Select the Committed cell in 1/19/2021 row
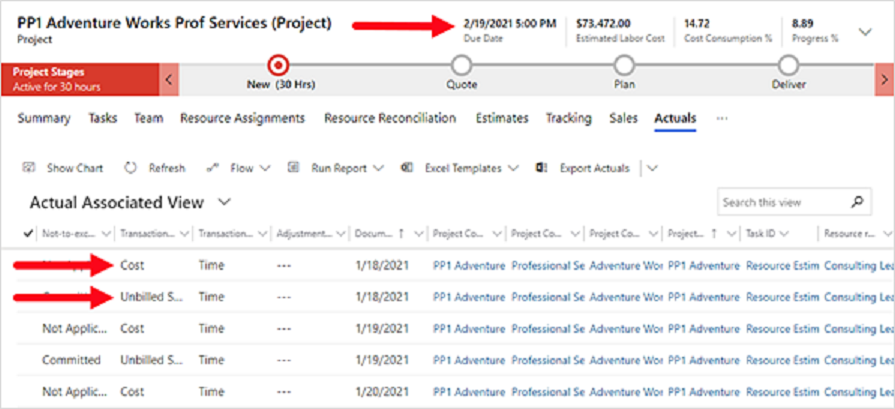 (71, 360)
